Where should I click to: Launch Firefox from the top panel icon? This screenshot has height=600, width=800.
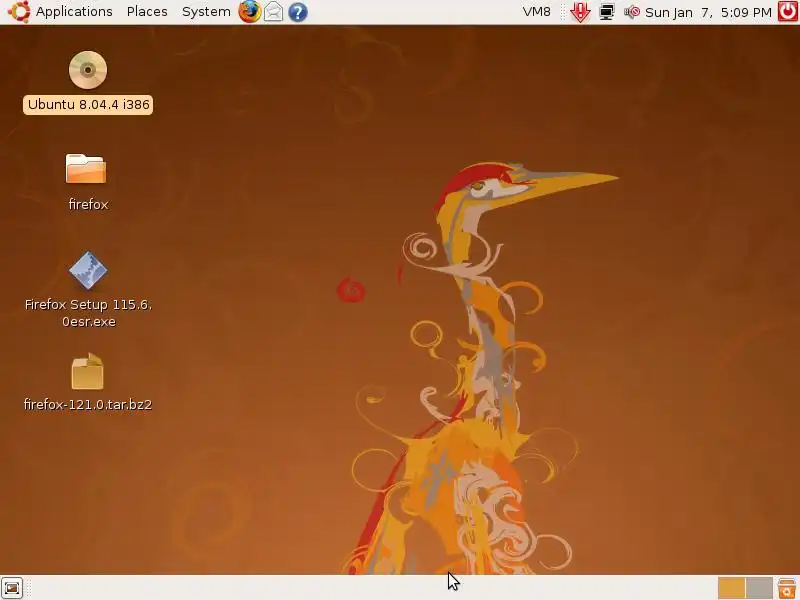[x=249, y=11]
